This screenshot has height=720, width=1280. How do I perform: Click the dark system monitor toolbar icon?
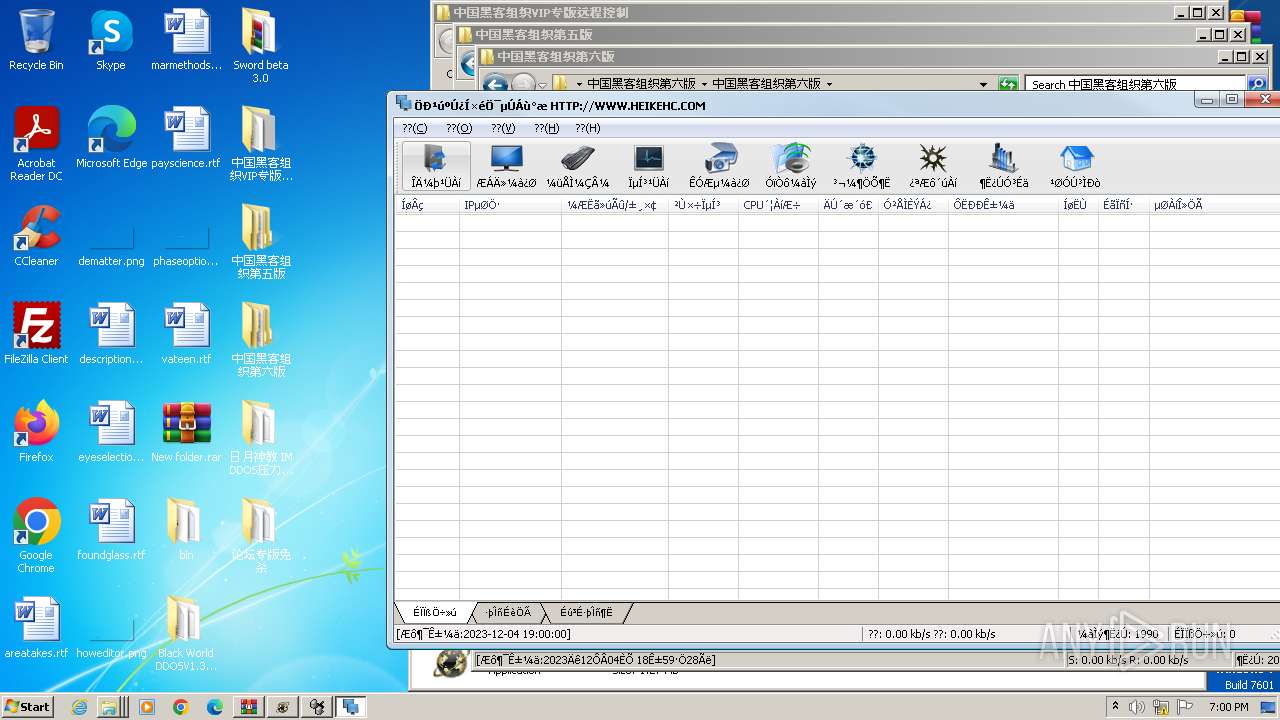point(648,166)
